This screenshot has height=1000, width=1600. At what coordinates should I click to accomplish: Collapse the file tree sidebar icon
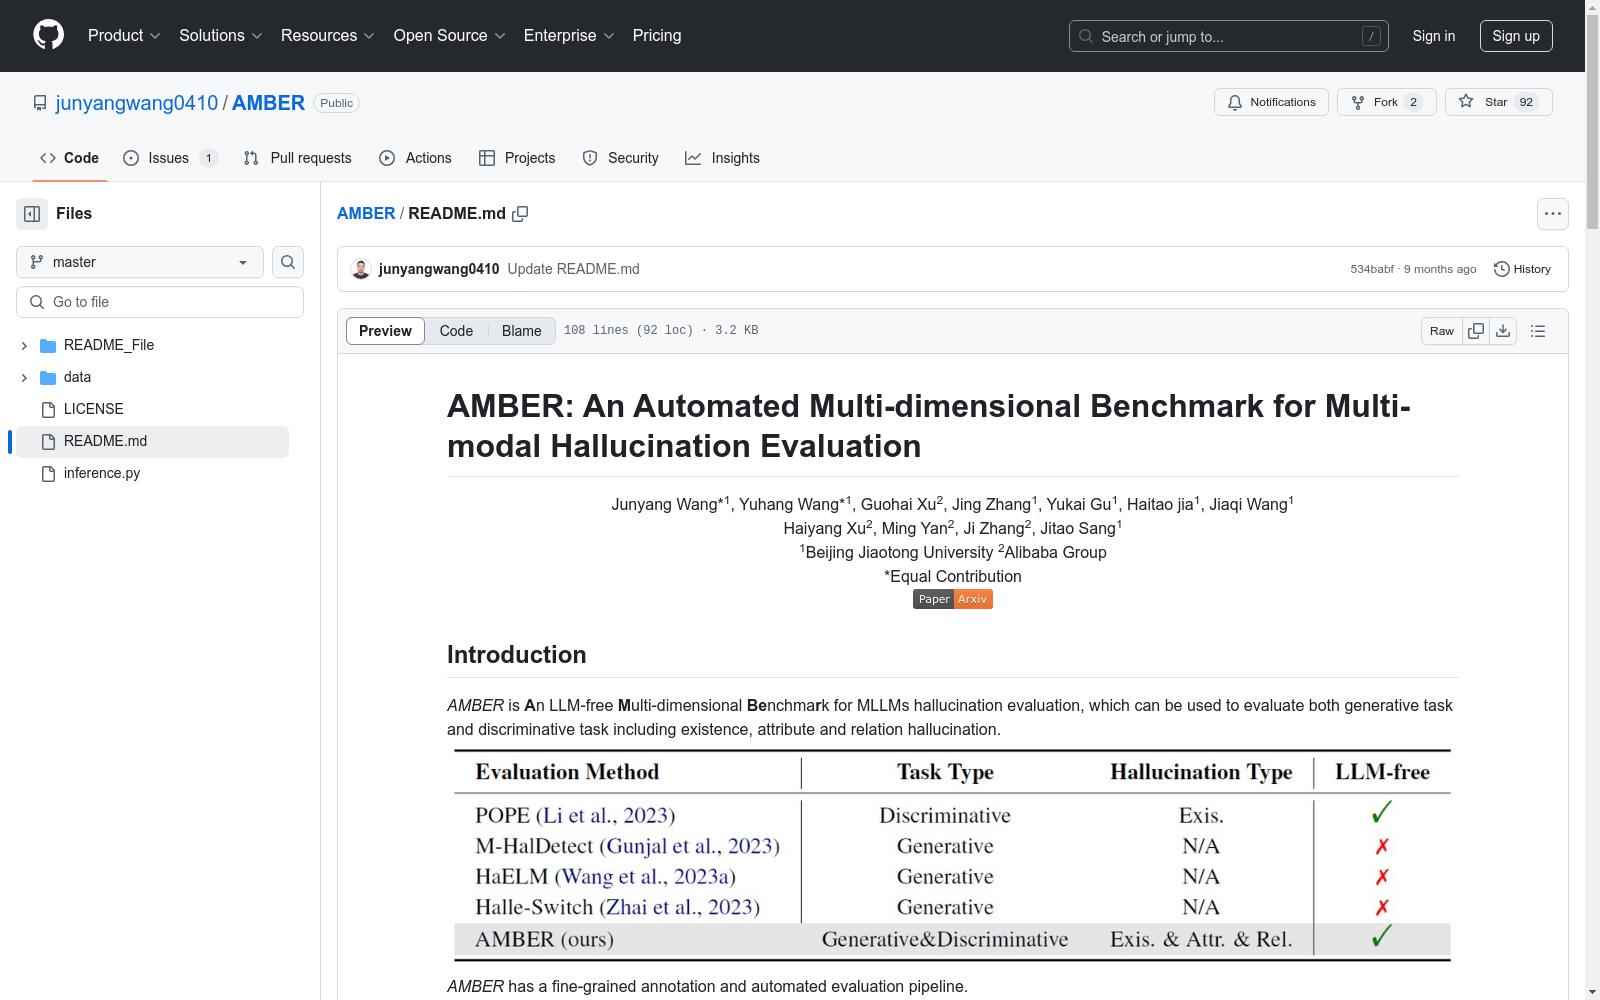[x=32, y=214]
